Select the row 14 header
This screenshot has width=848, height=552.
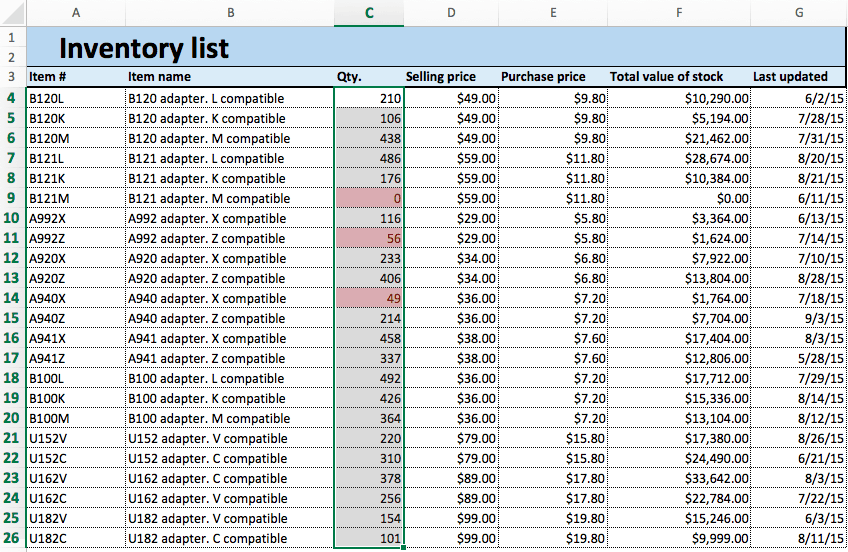(x=11, y=298)
